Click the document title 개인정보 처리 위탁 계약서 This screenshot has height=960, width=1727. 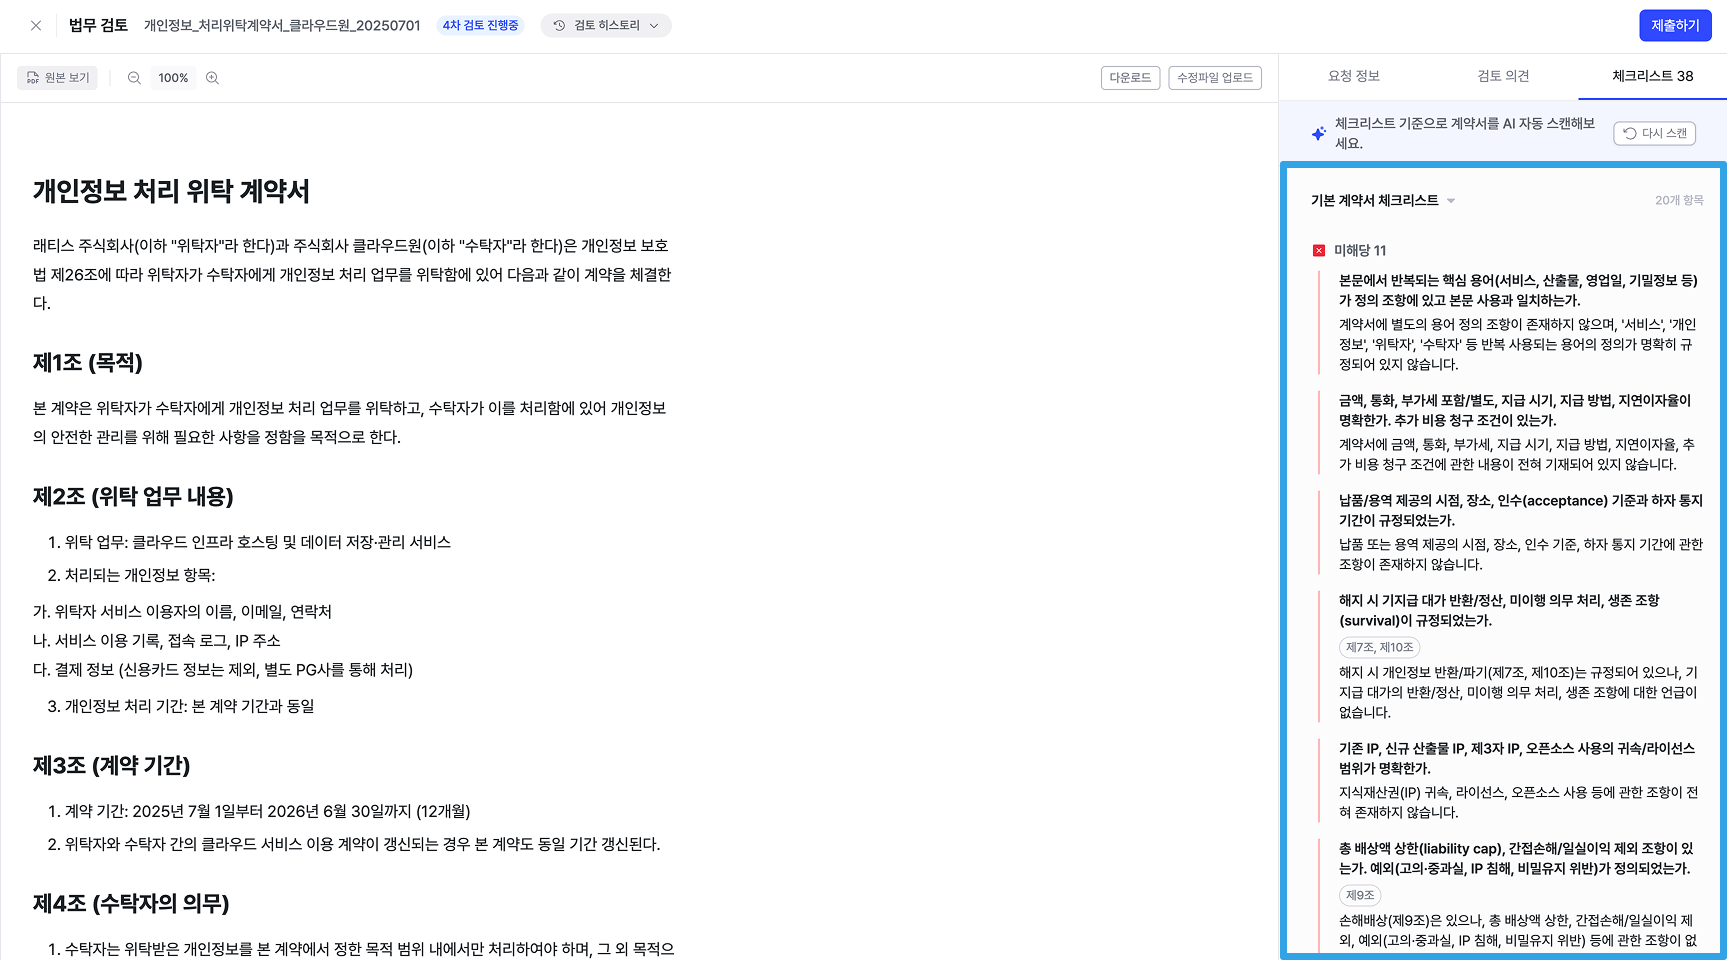click(171, 191)
